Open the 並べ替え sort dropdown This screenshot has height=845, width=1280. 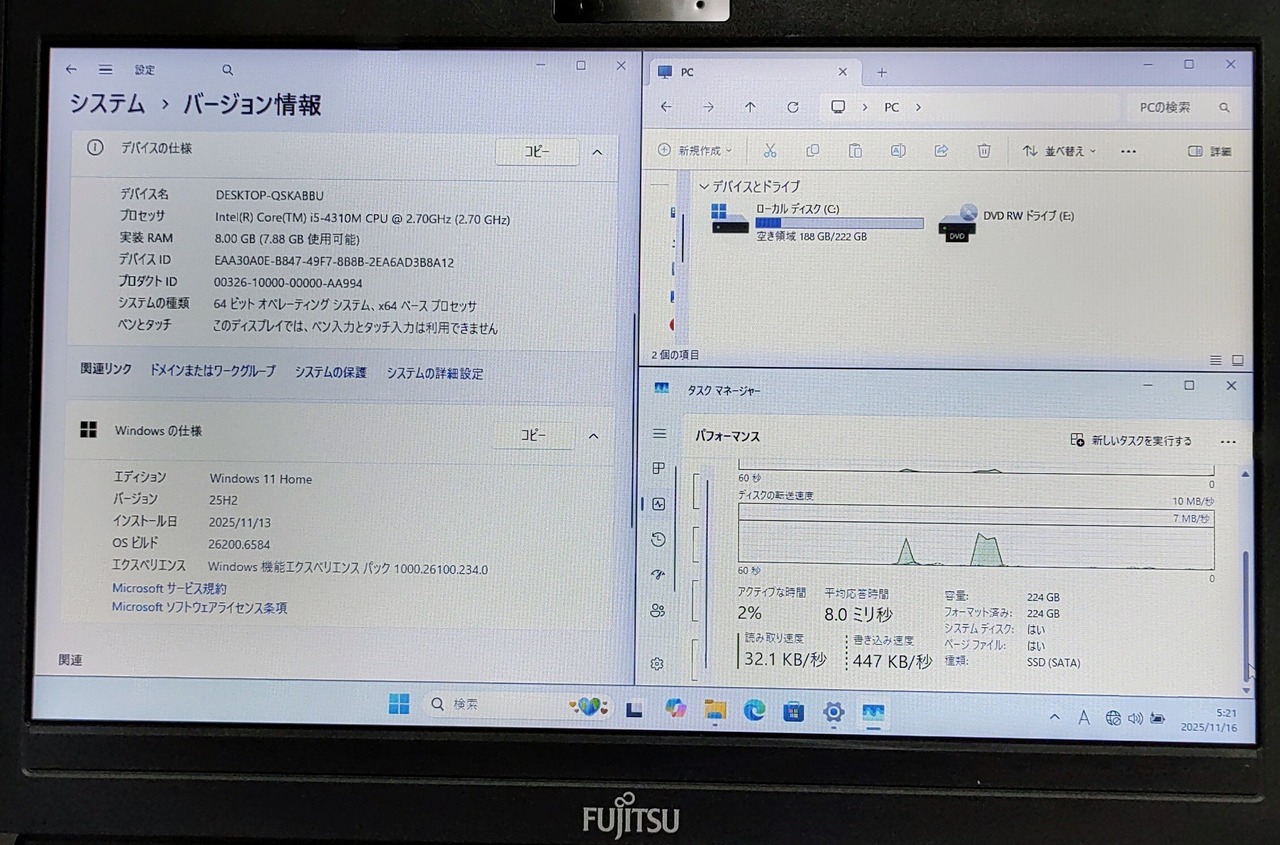pyautogui.click(x=1059, y=151)
